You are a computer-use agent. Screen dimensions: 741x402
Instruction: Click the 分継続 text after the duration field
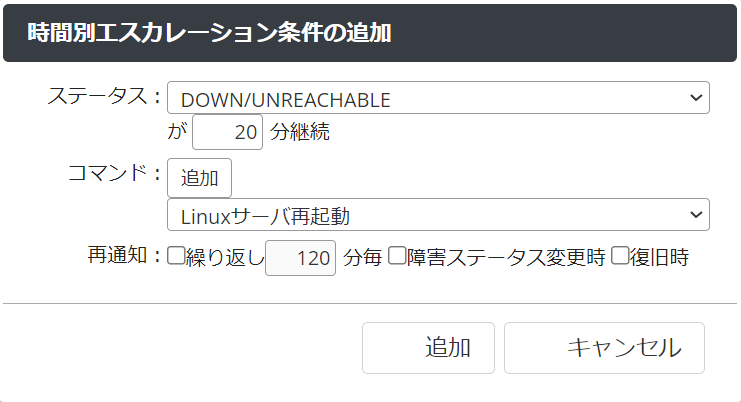click(300, 132)
